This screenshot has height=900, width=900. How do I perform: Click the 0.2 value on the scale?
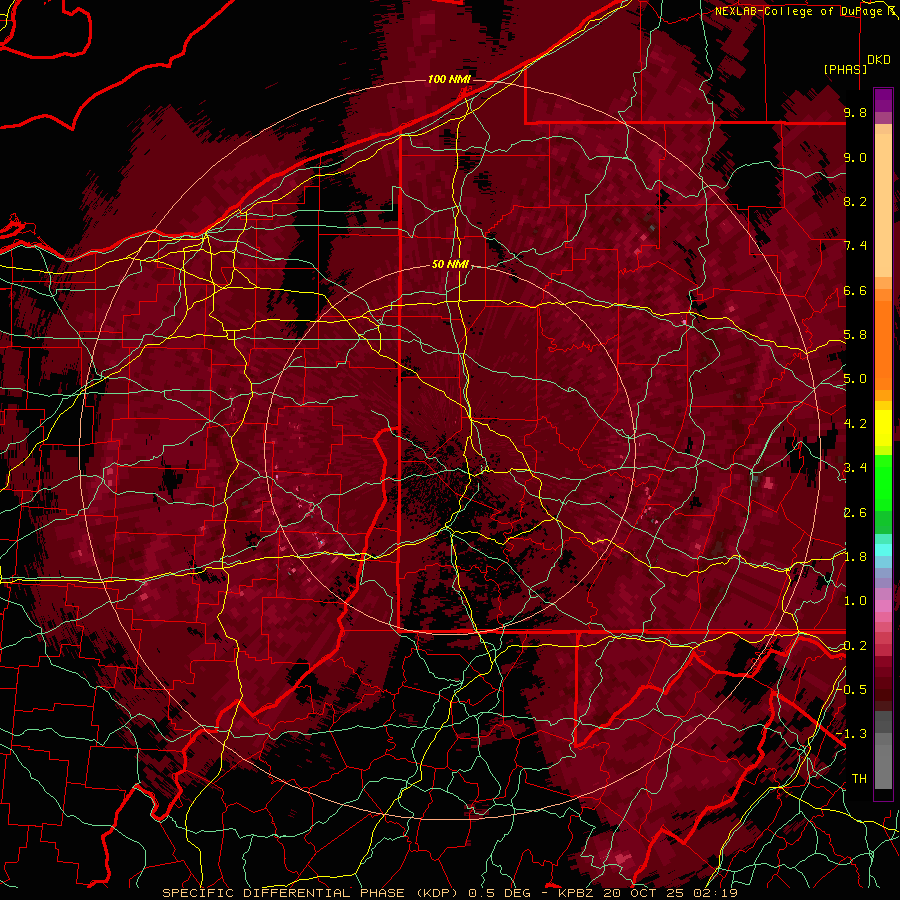coord(855,646)
